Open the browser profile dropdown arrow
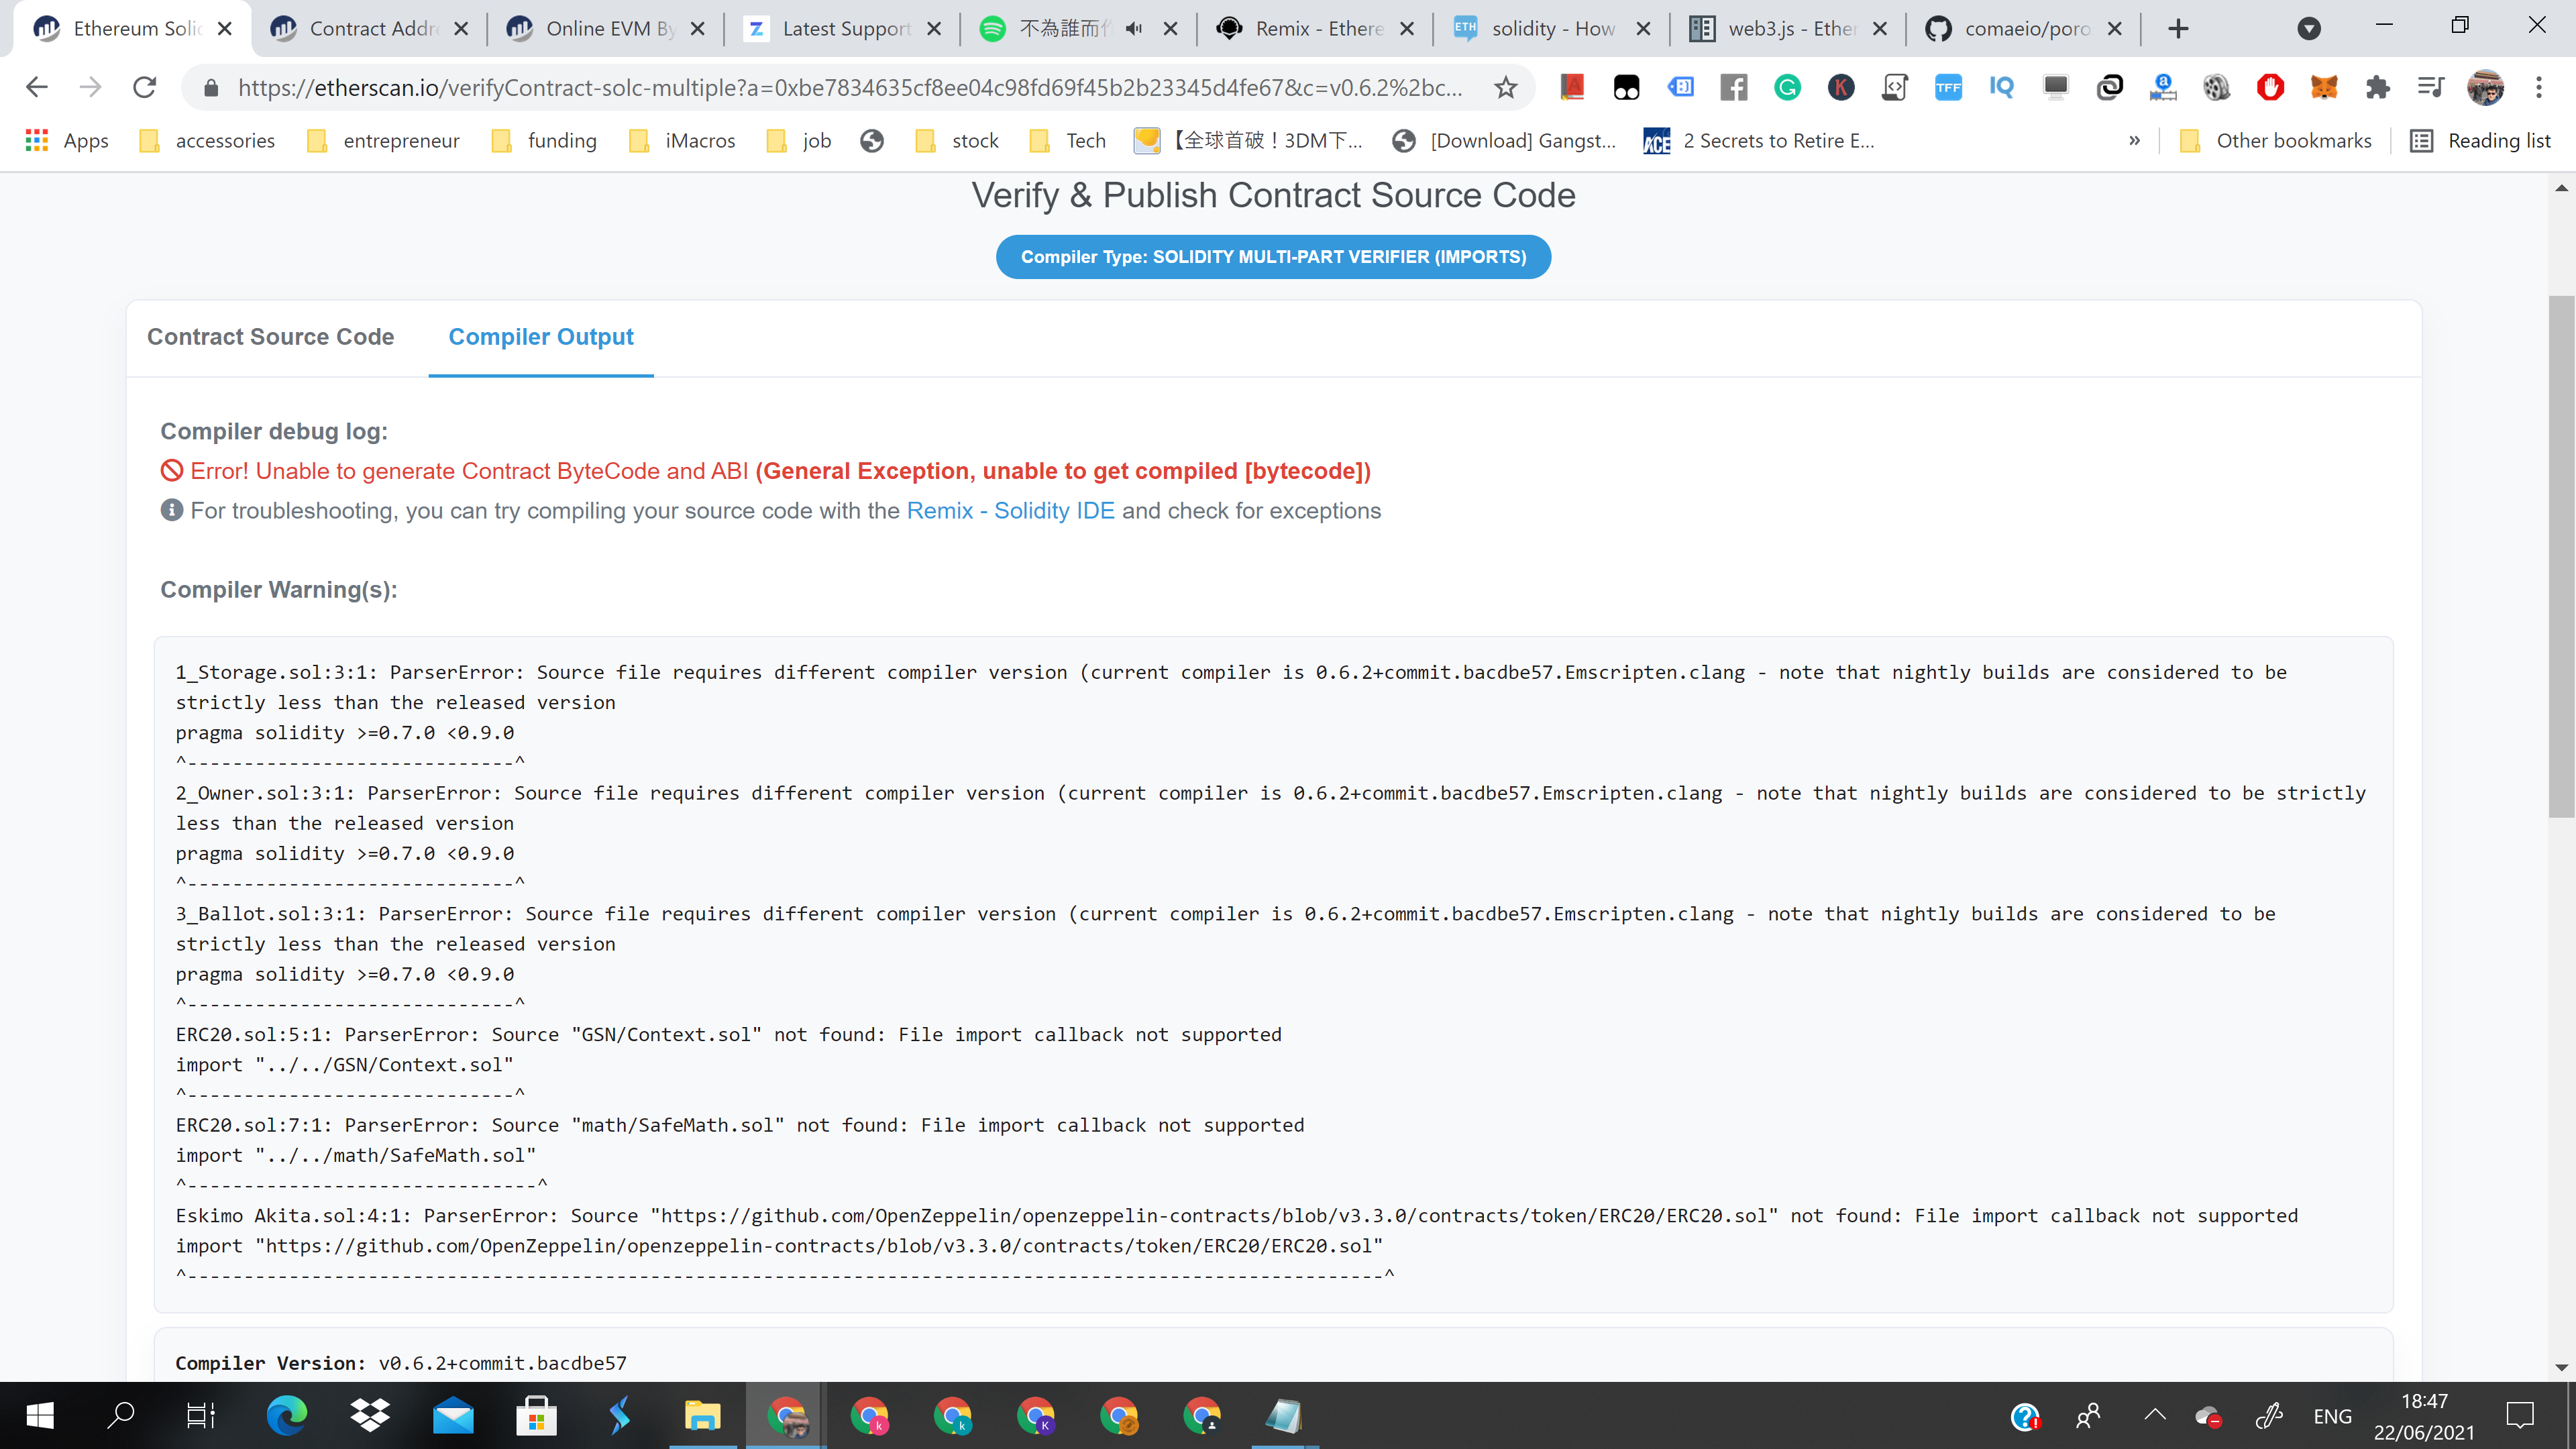Image resolution: width=2576 pixels, height=1449 pixels. coord(2309,28)
